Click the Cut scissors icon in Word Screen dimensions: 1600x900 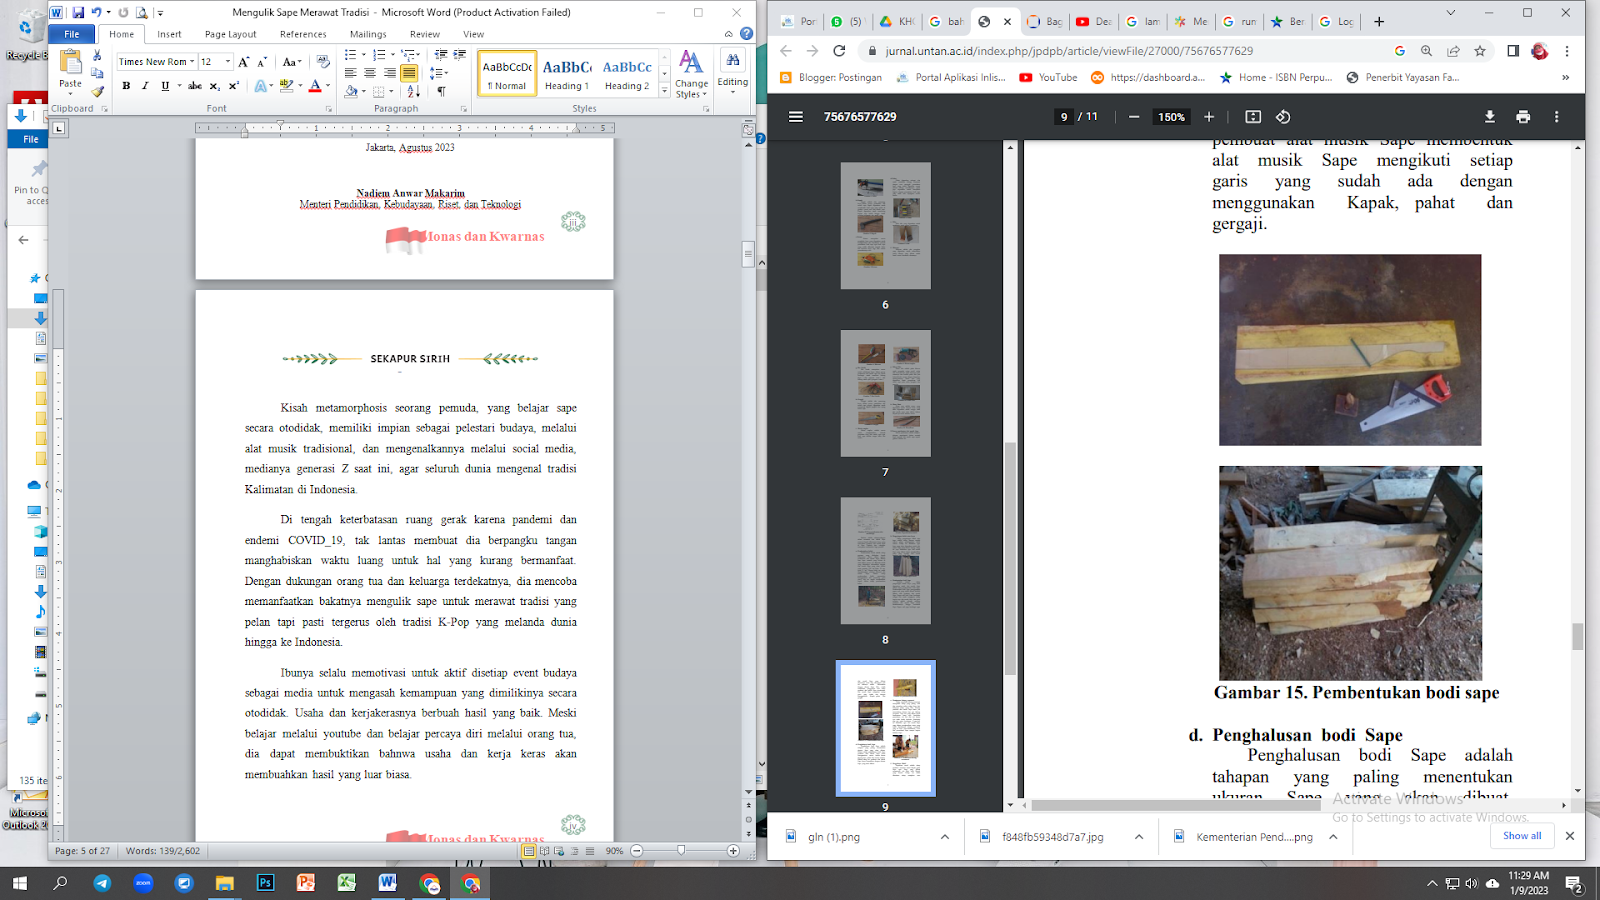(x=97, y=56)
